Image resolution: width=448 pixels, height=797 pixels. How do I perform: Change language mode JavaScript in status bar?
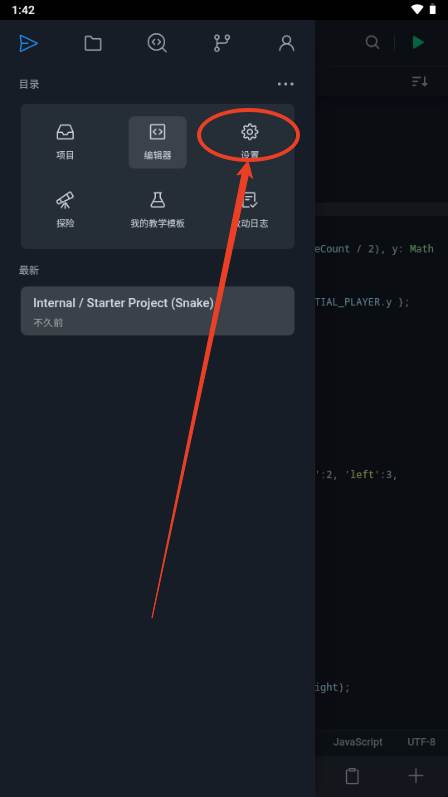[x=357, y=742]
